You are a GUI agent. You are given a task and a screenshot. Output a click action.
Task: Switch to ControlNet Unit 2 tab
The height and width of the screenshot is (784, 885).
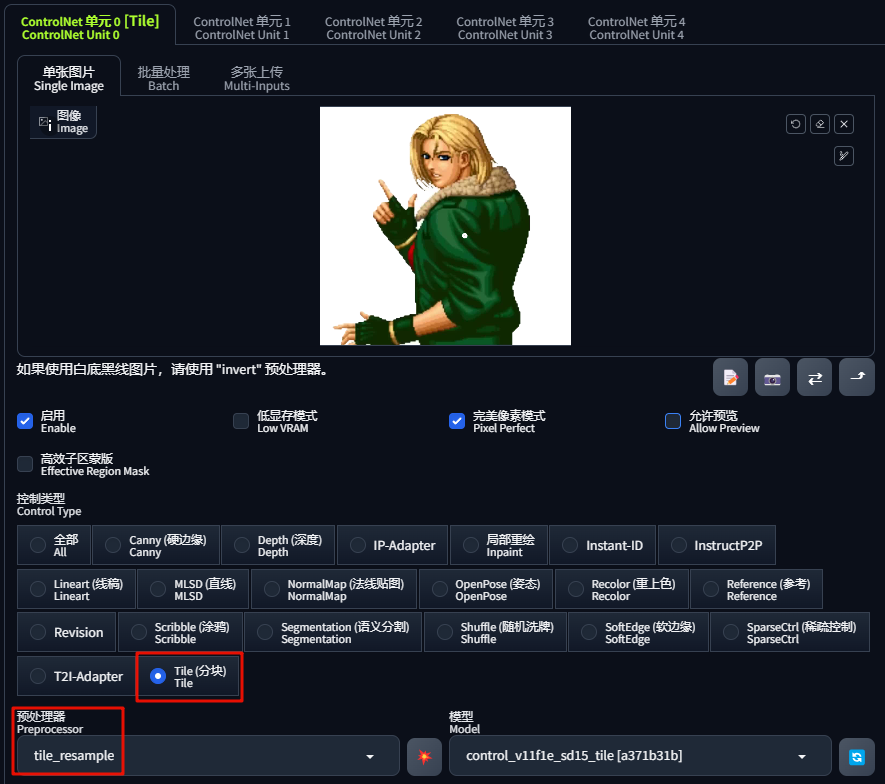(x=374, y=28)
